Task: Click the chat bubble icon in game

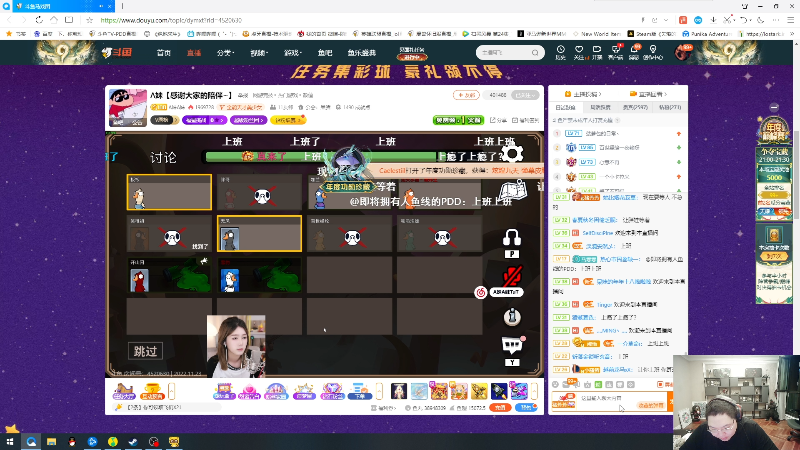Action: [x=512, y=345]
